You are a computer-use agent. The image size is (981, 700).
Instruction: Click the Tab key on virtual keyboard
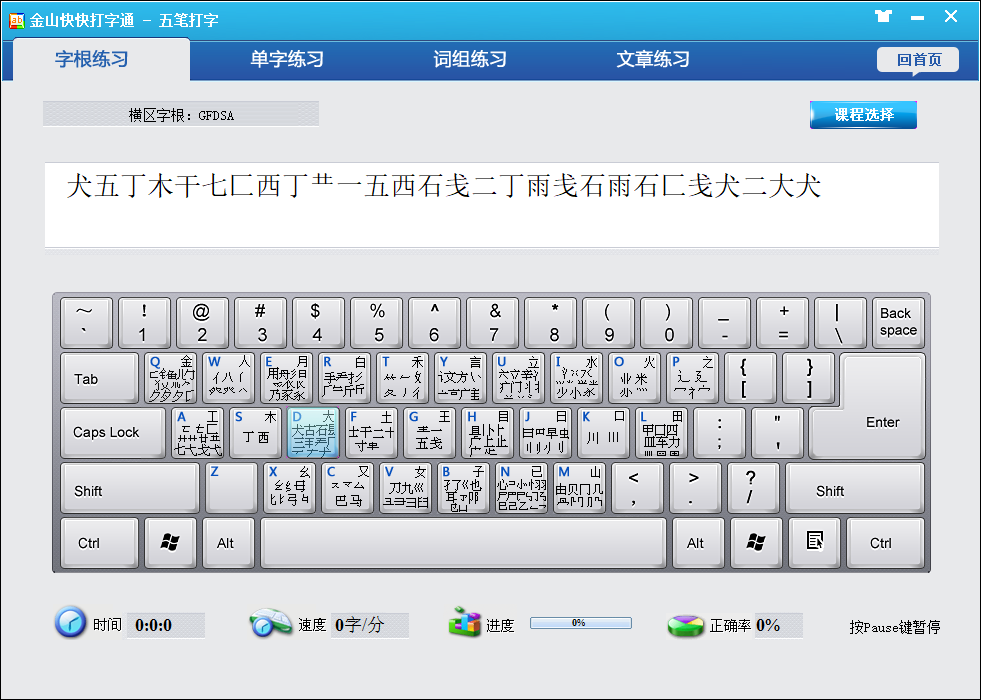[99, 378]
